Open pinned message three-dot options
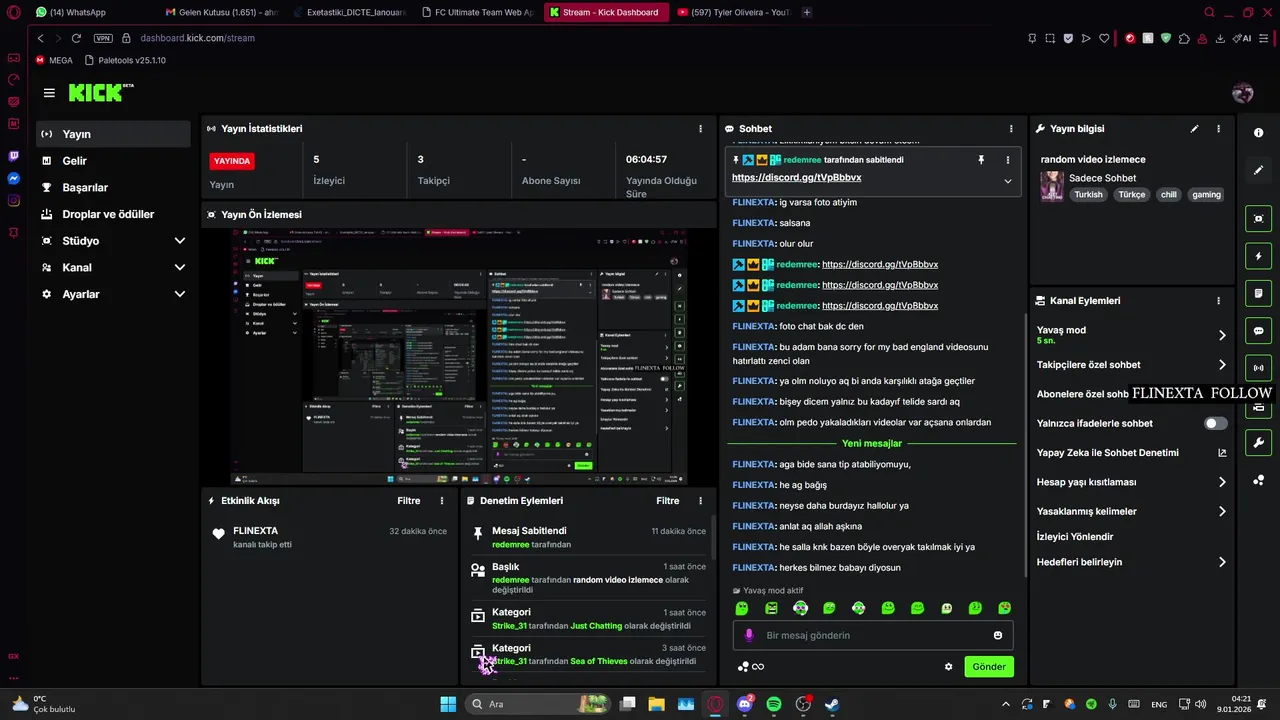This screenshot has height=720, width=1280. [x=1007, y=160]
